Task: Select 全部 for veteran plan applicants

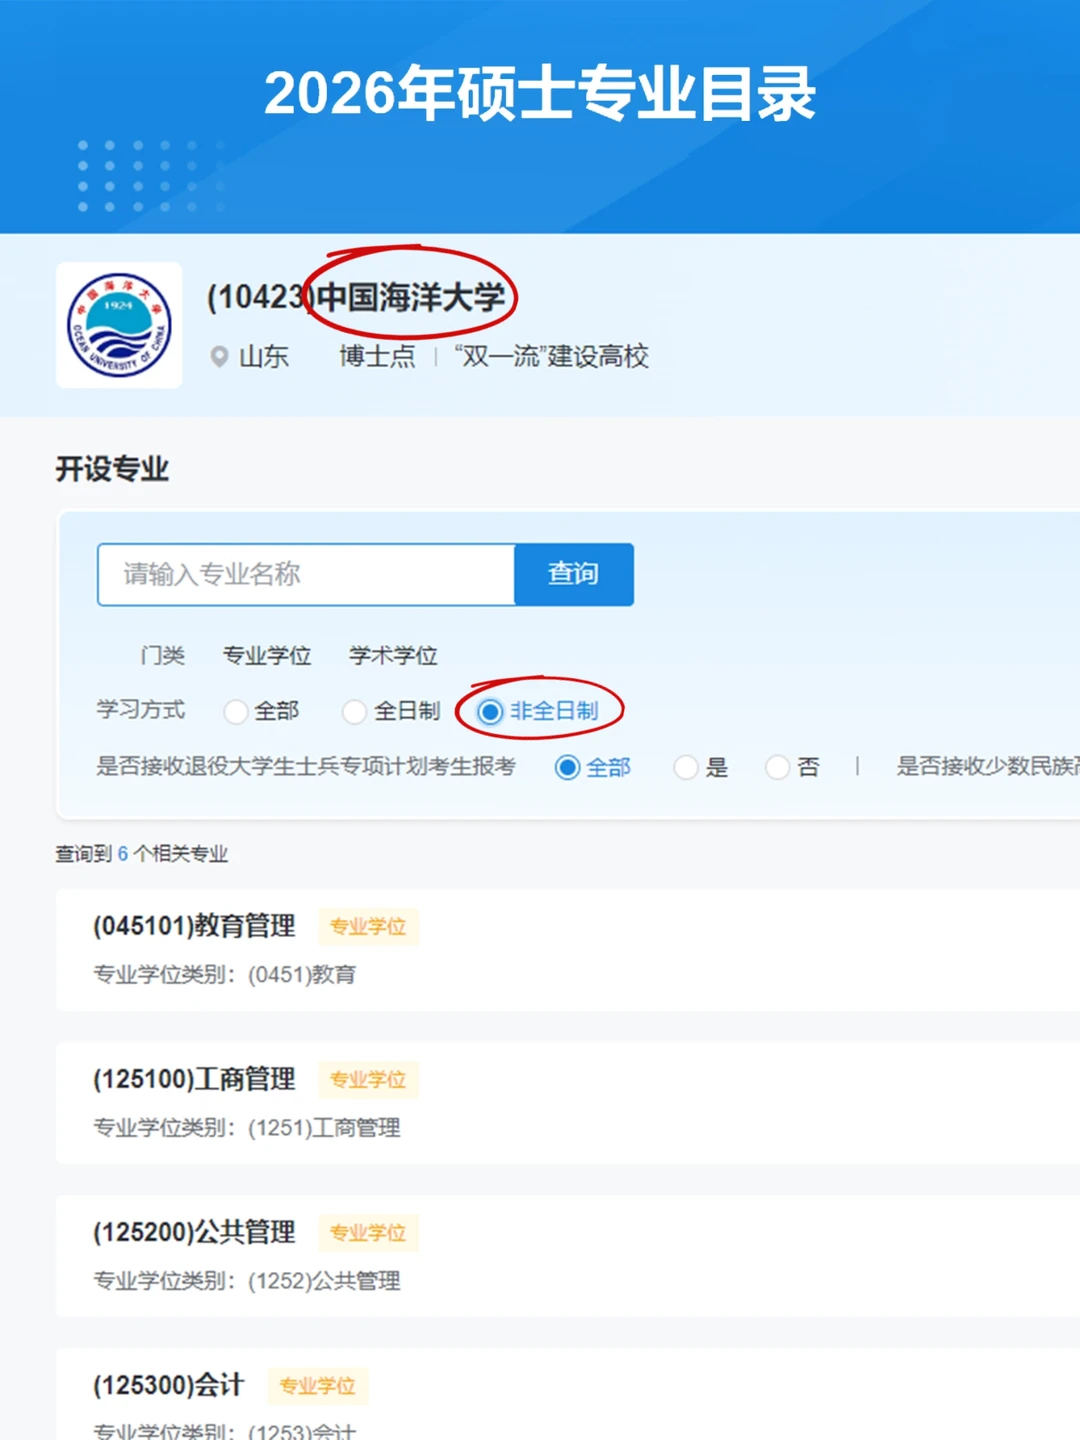Action: 568,767
